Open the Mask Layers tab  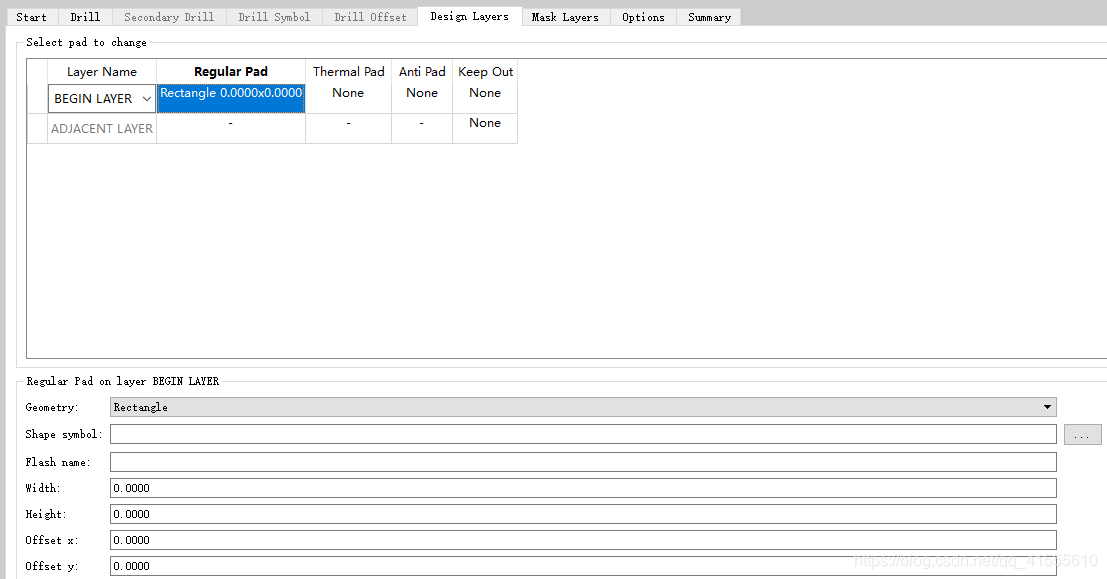(x=565, y=17)
